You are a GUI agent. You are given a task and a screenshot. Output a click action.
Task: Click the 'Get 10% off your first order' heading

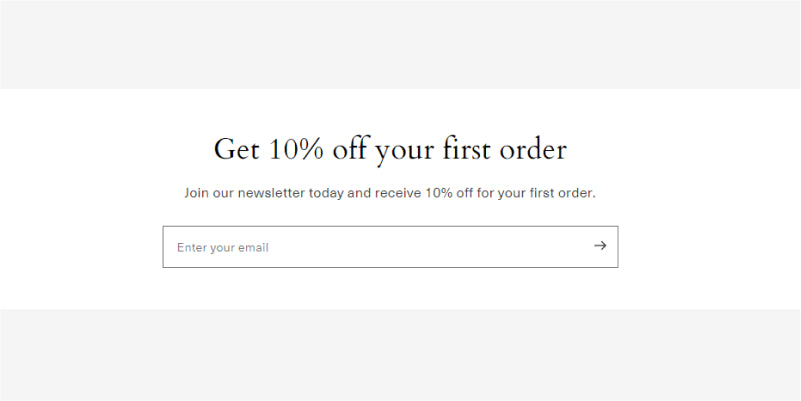click(x=390, y=150)
